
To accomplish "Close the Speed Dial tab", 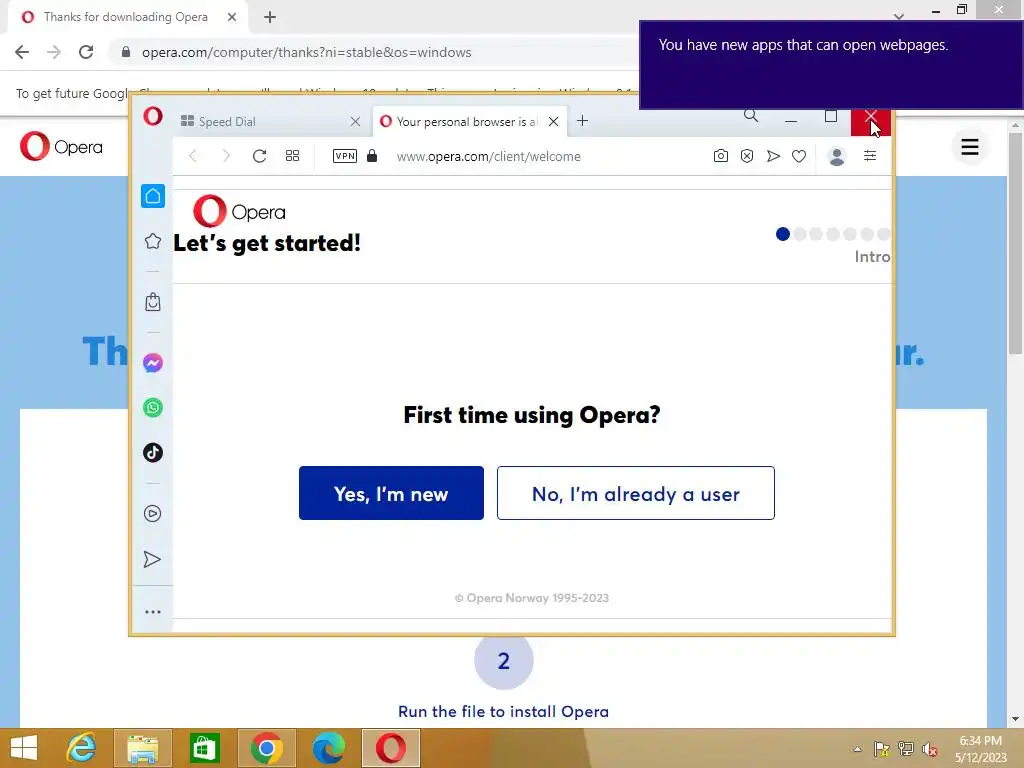I will click(x=355, y=121).
